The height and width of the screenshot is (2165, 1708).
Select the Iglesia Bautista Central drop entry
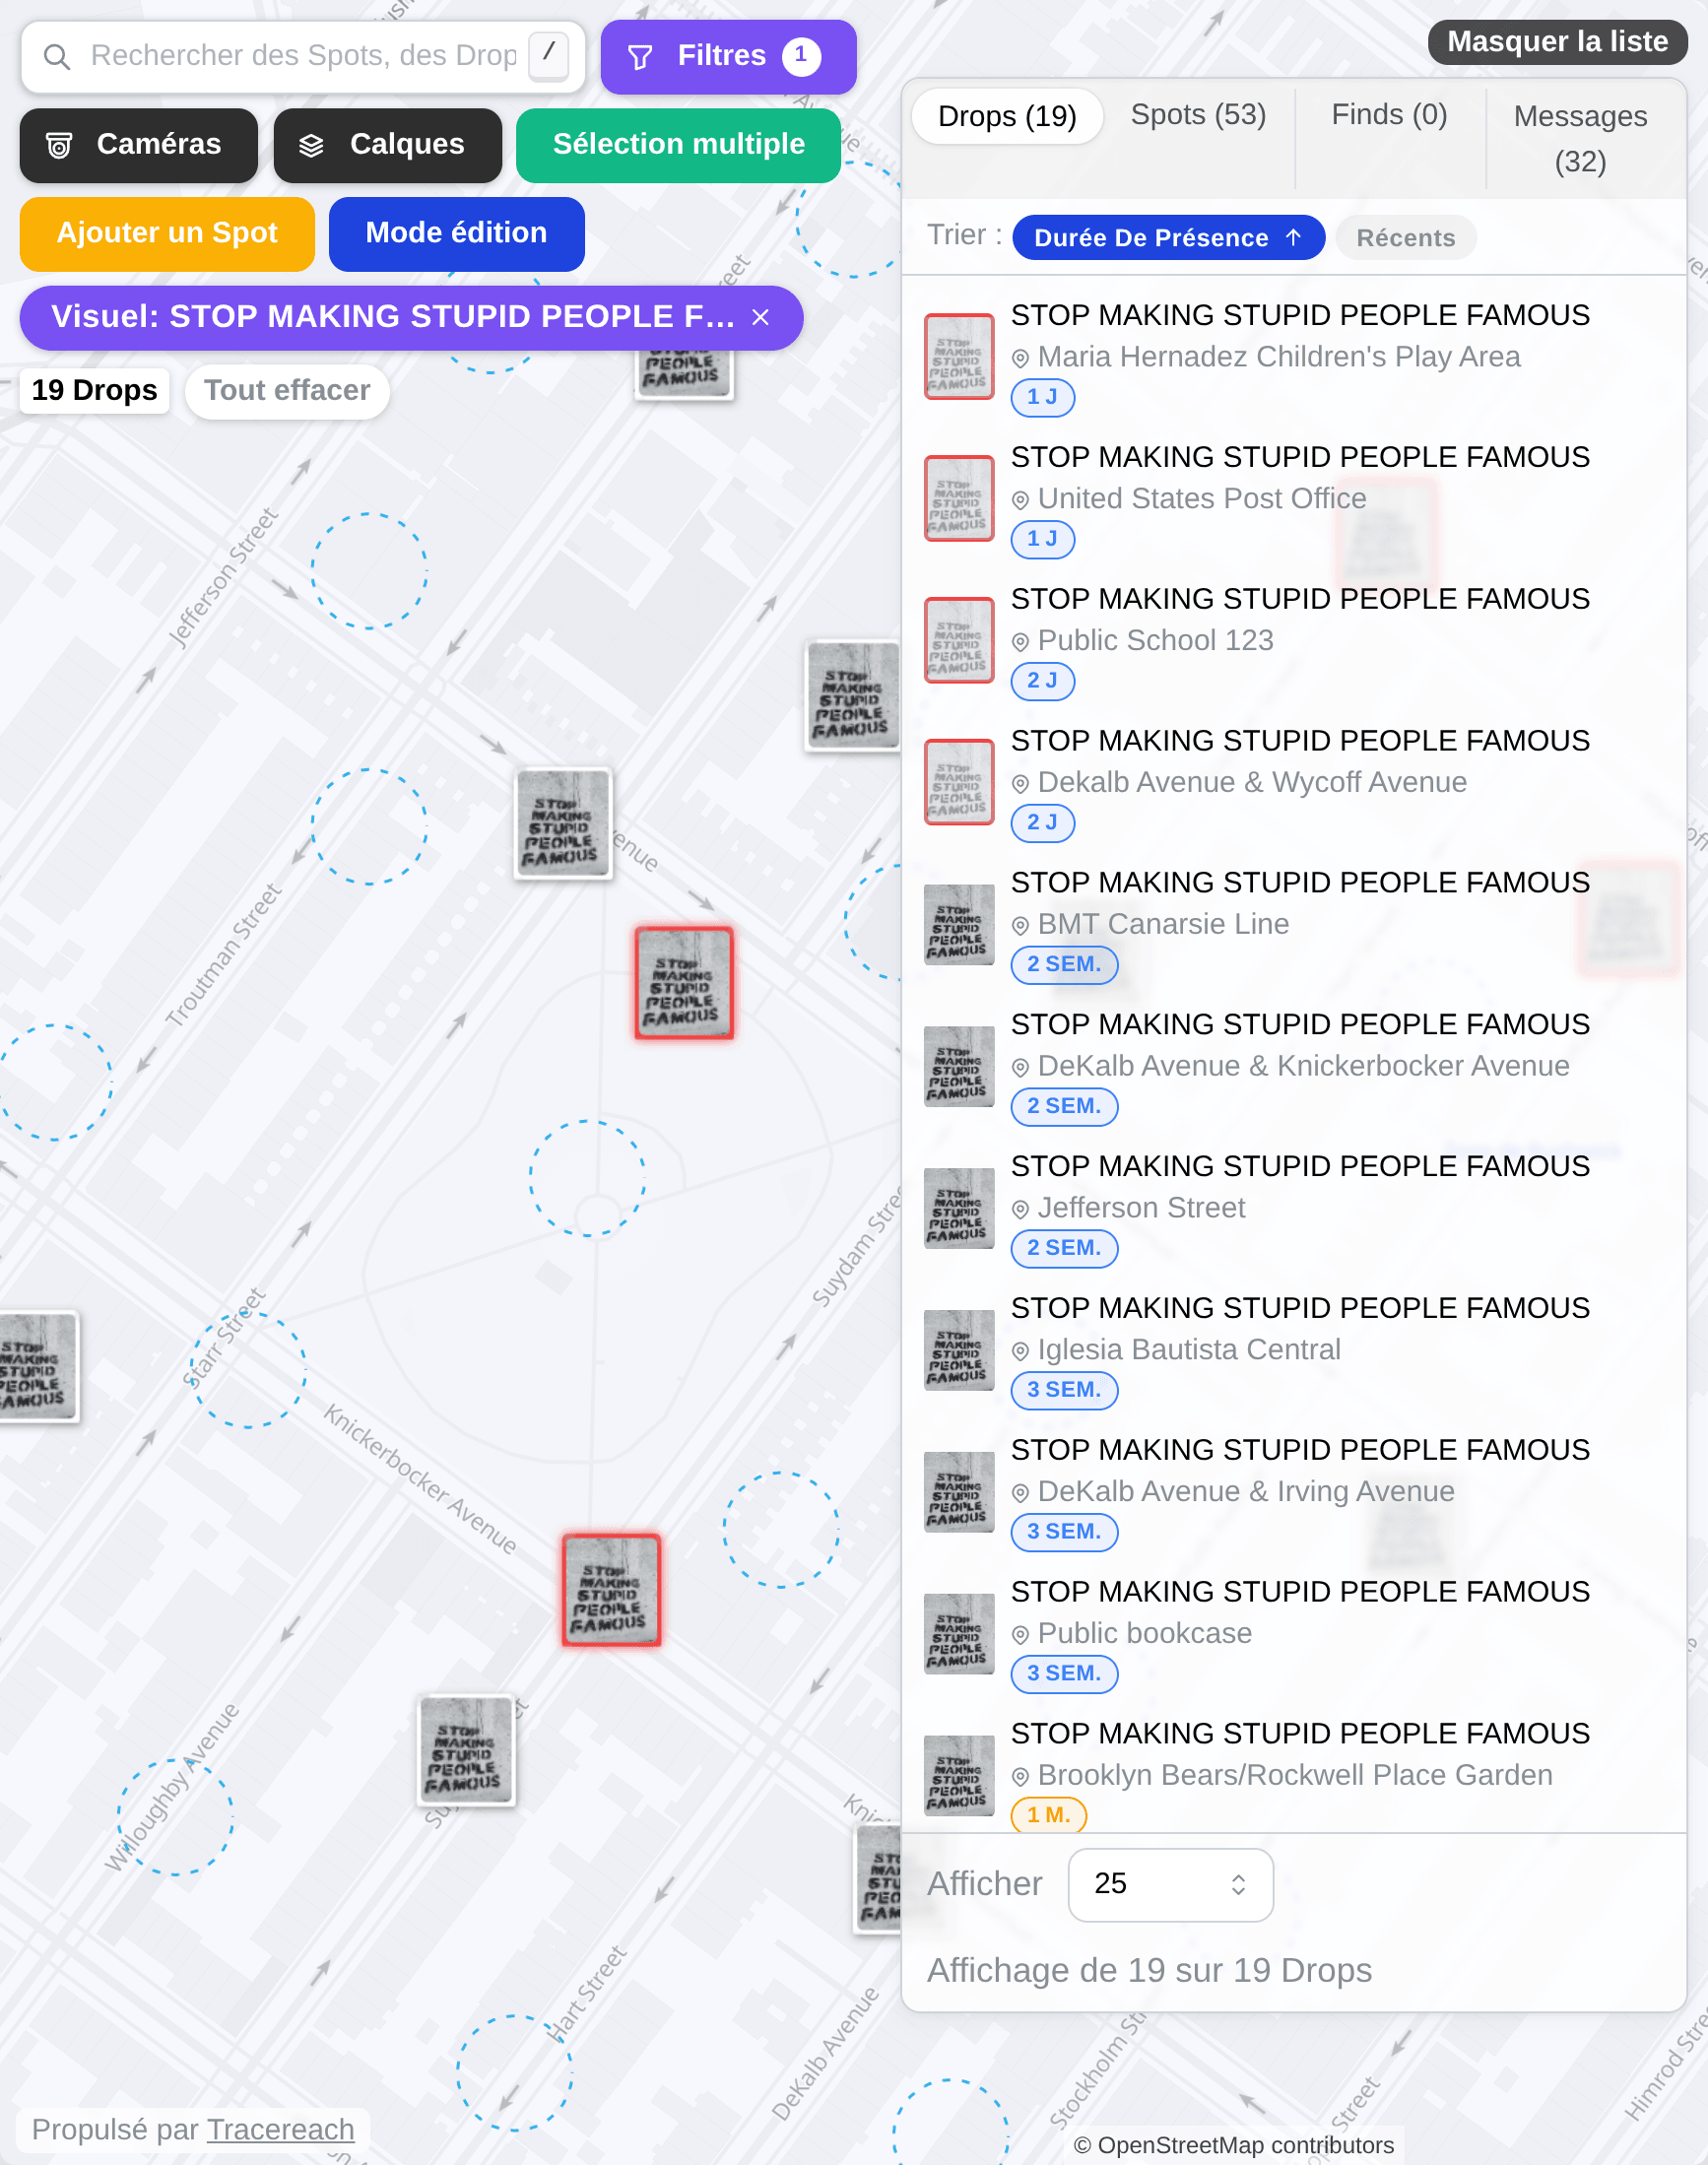(1294, 1350)
